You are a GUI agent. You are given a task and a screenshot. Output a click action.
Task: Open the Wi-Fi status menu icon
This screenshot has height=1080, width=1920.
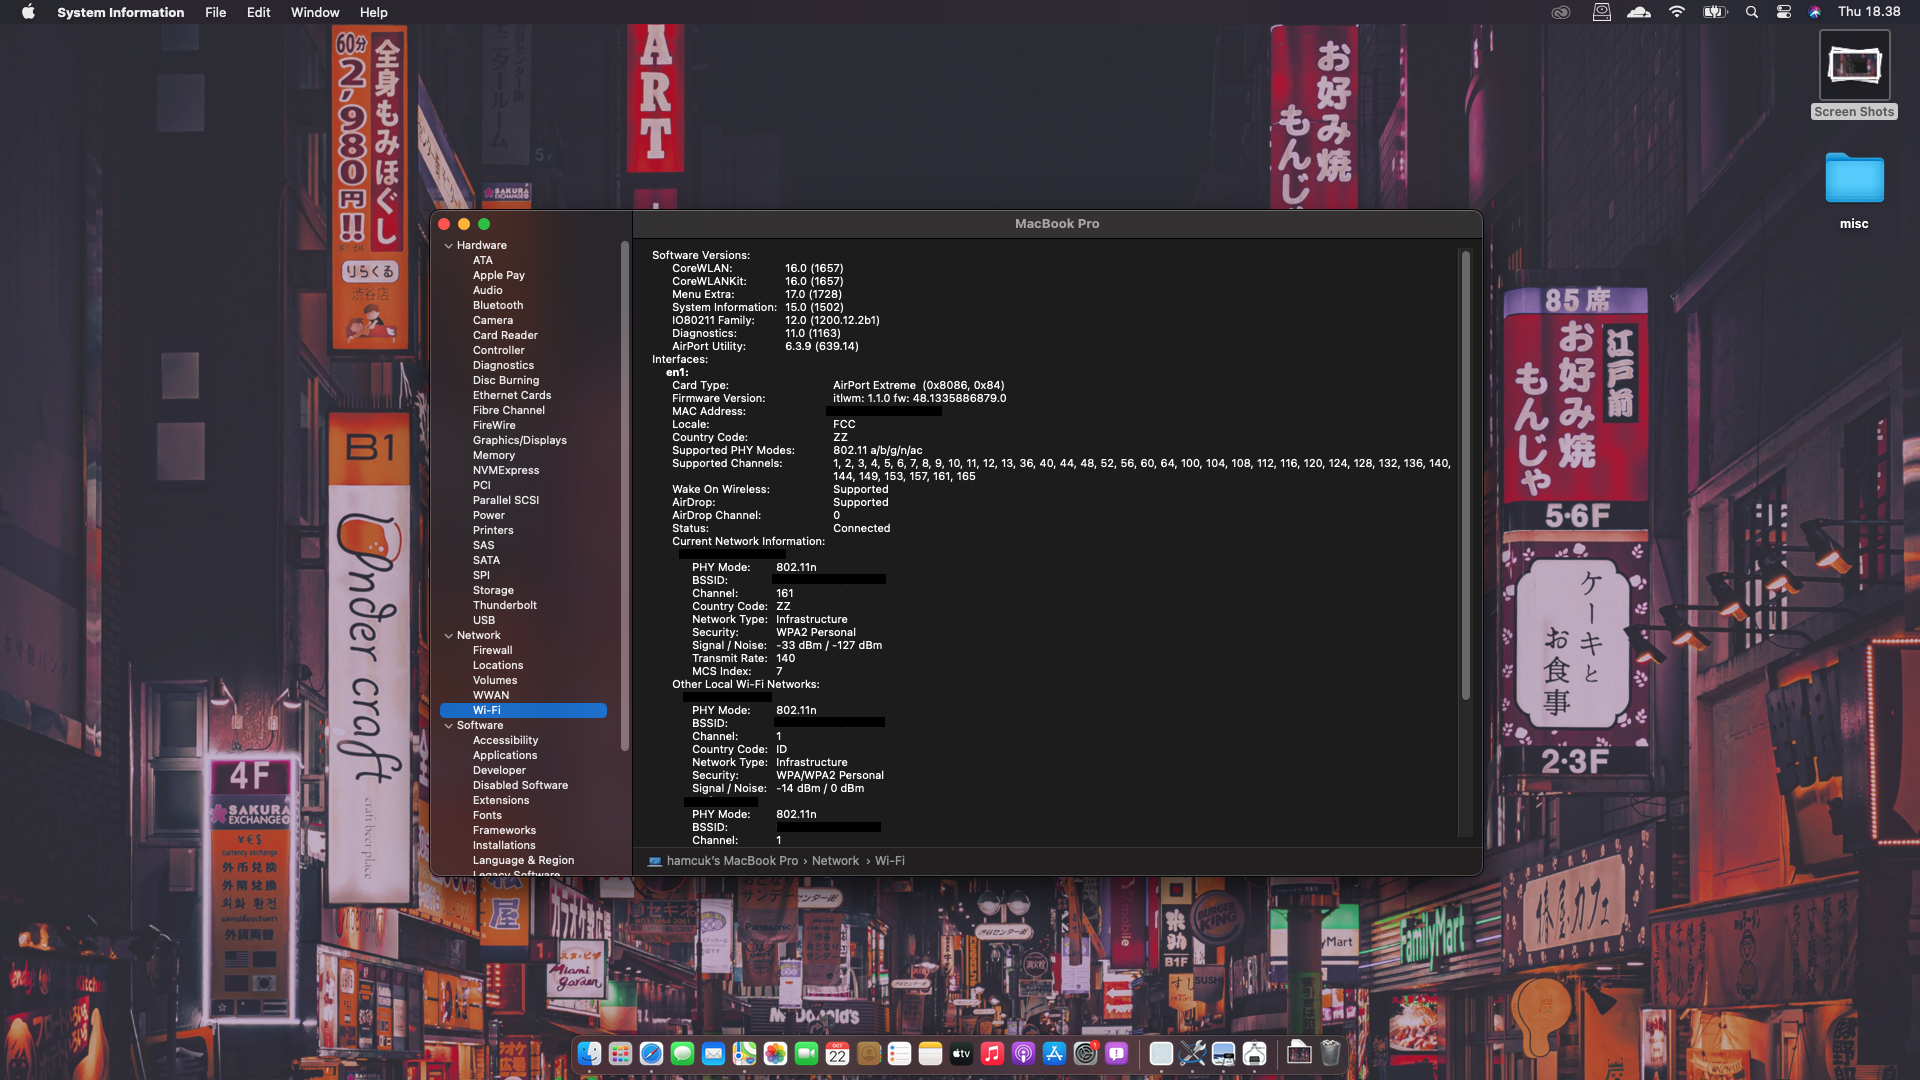point(1677,12)
